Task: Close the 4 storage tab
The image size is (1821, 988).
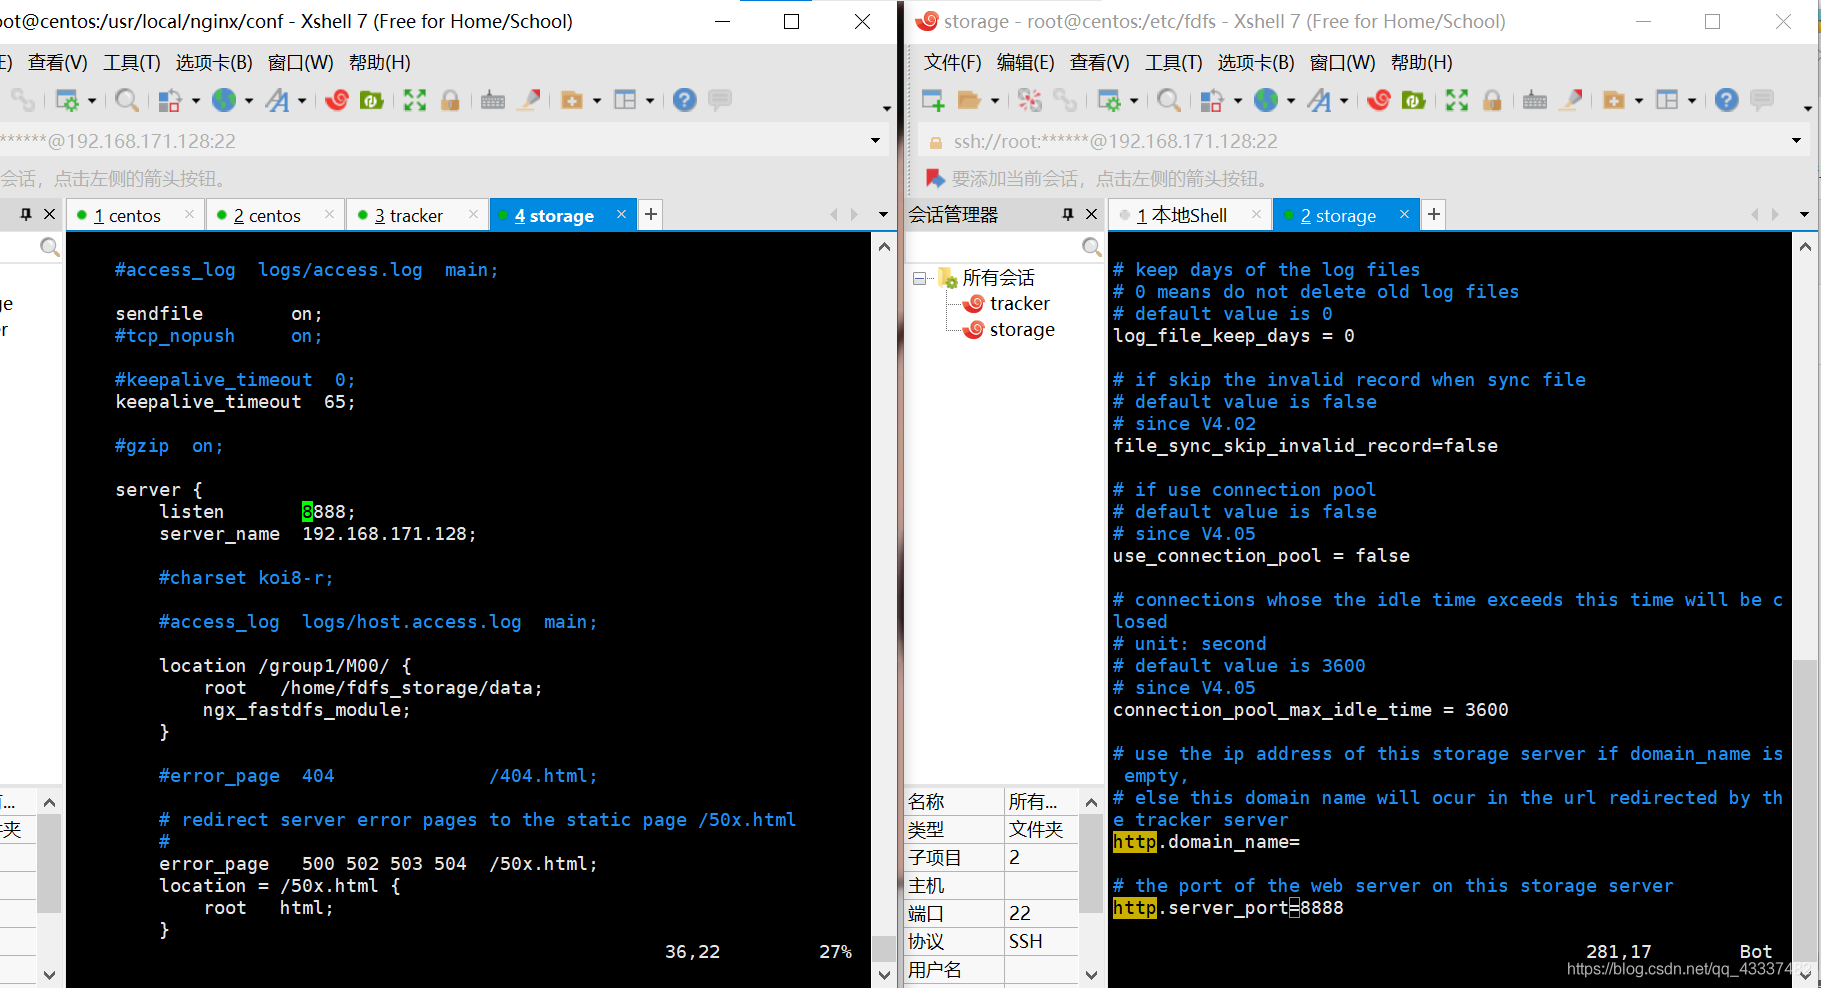Action: coord(622,215)
